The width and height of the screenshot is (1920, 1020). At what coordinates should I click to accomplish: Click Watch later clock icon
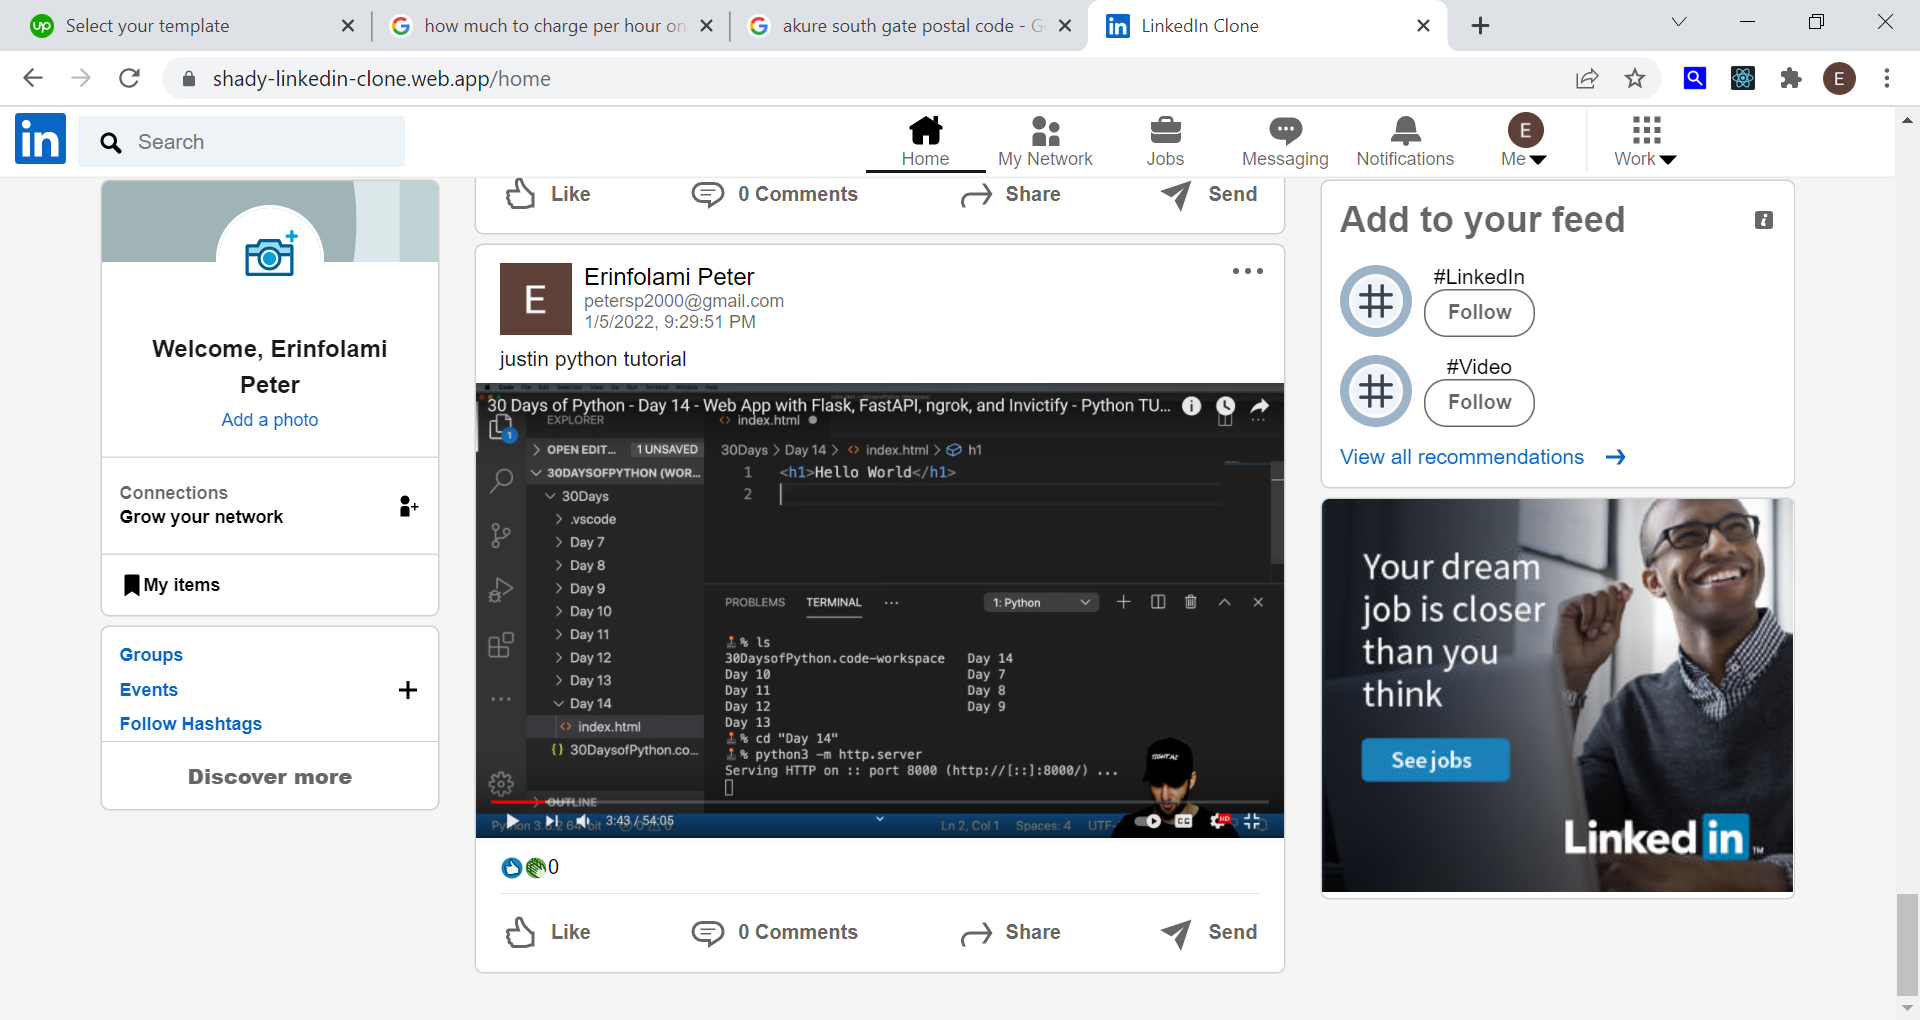click(x=1225, y=406)
